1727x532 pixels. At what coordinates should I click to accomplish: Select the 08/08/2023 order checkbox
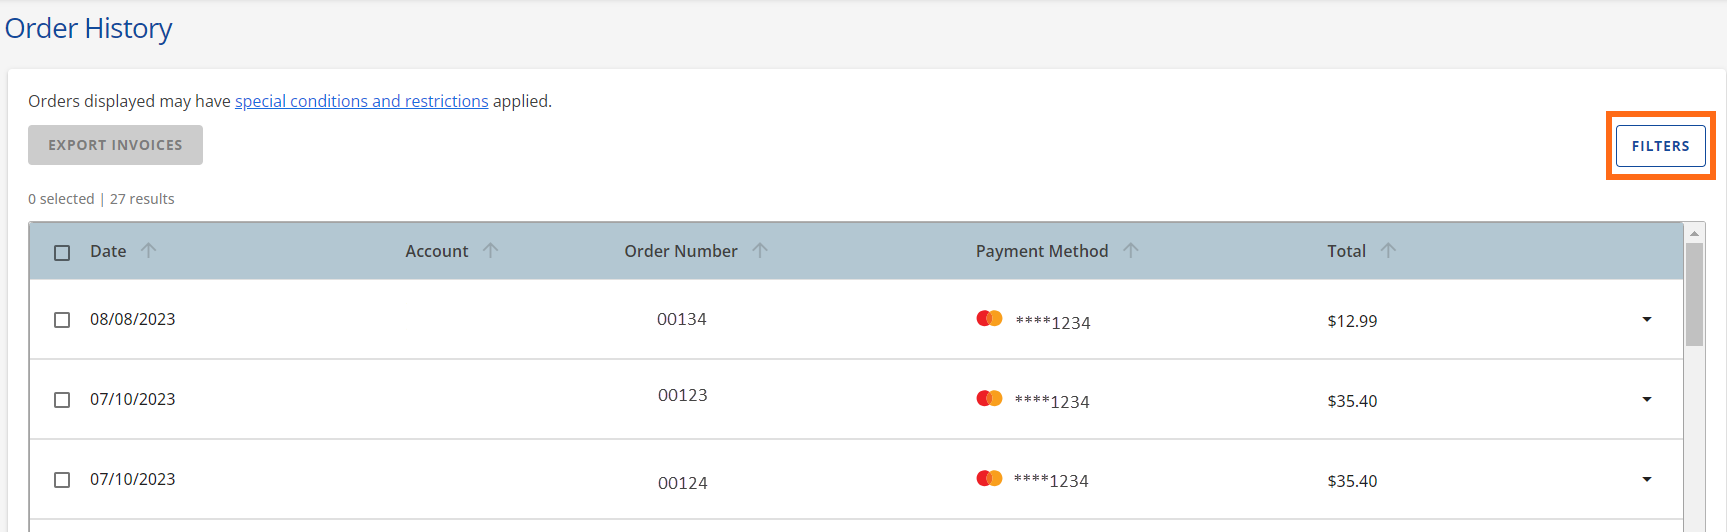click(x=62, y=320)
